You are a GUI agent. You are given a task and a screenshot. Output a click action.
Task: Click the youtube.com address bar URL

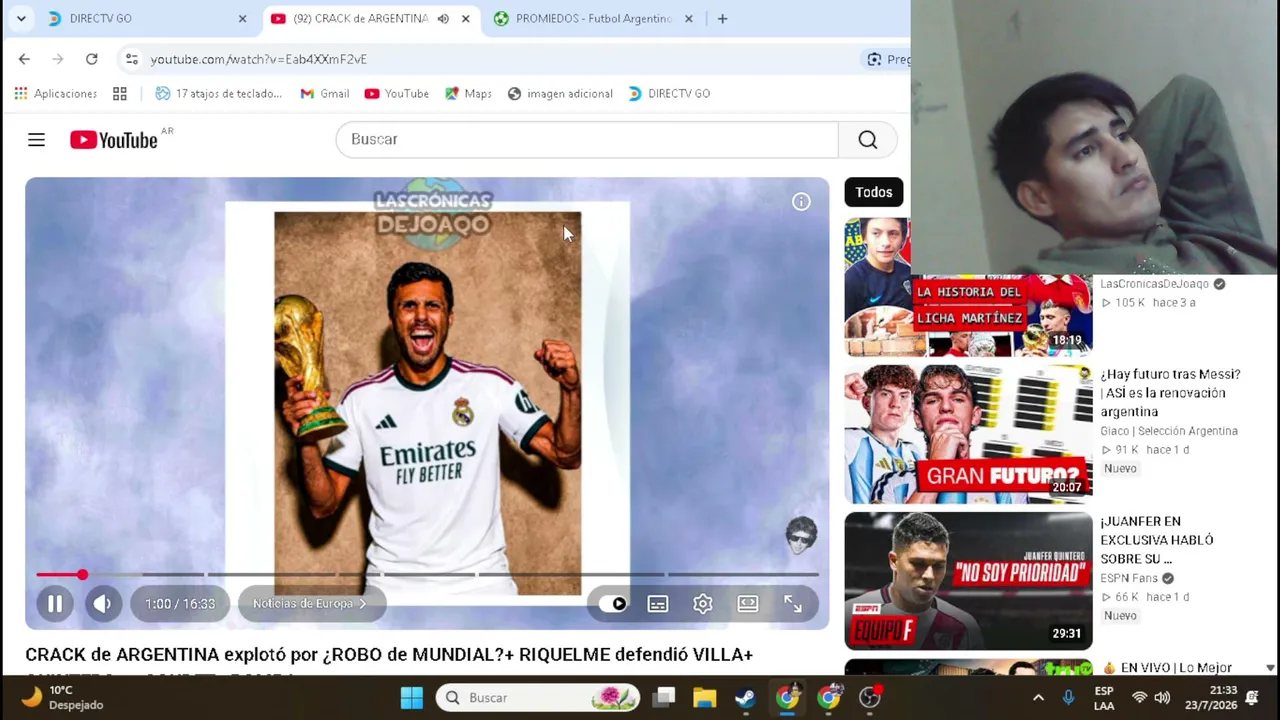point(258,59)
